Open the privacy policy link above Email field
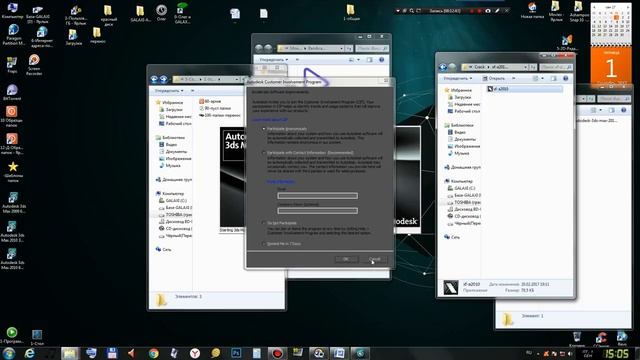The height and width of the screenshot is (360, 640). (281, 182)
